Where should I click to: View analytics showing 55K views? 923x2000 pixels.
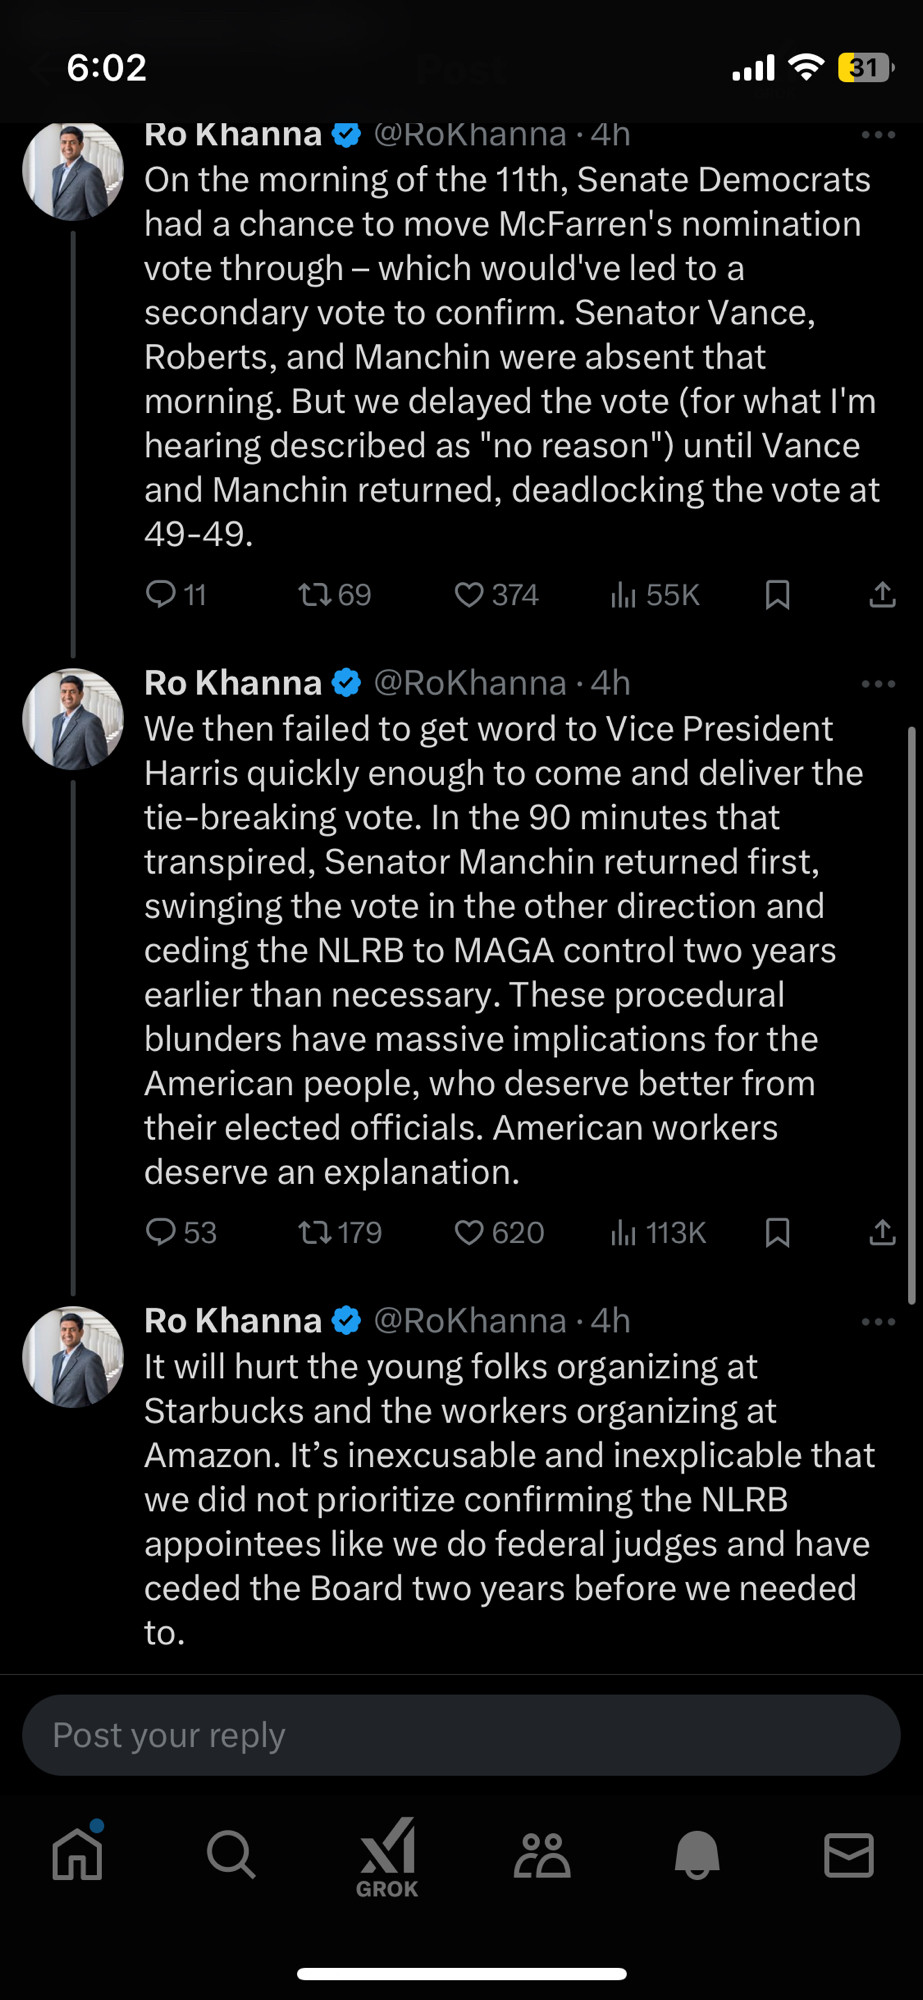[654, 595]
